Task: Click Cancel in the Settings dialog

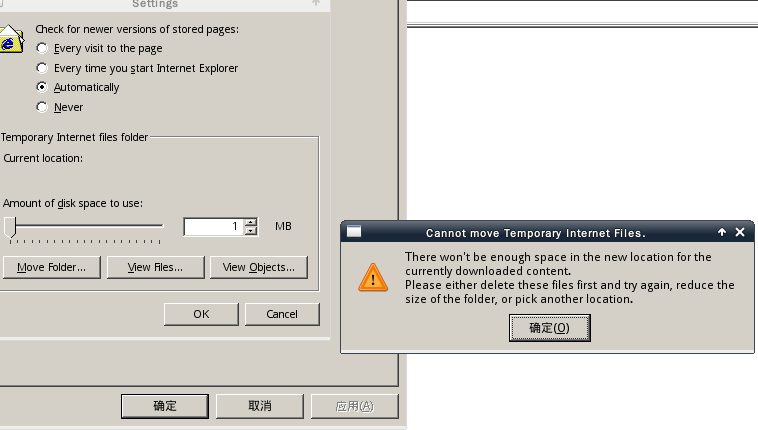Action: 282,314
